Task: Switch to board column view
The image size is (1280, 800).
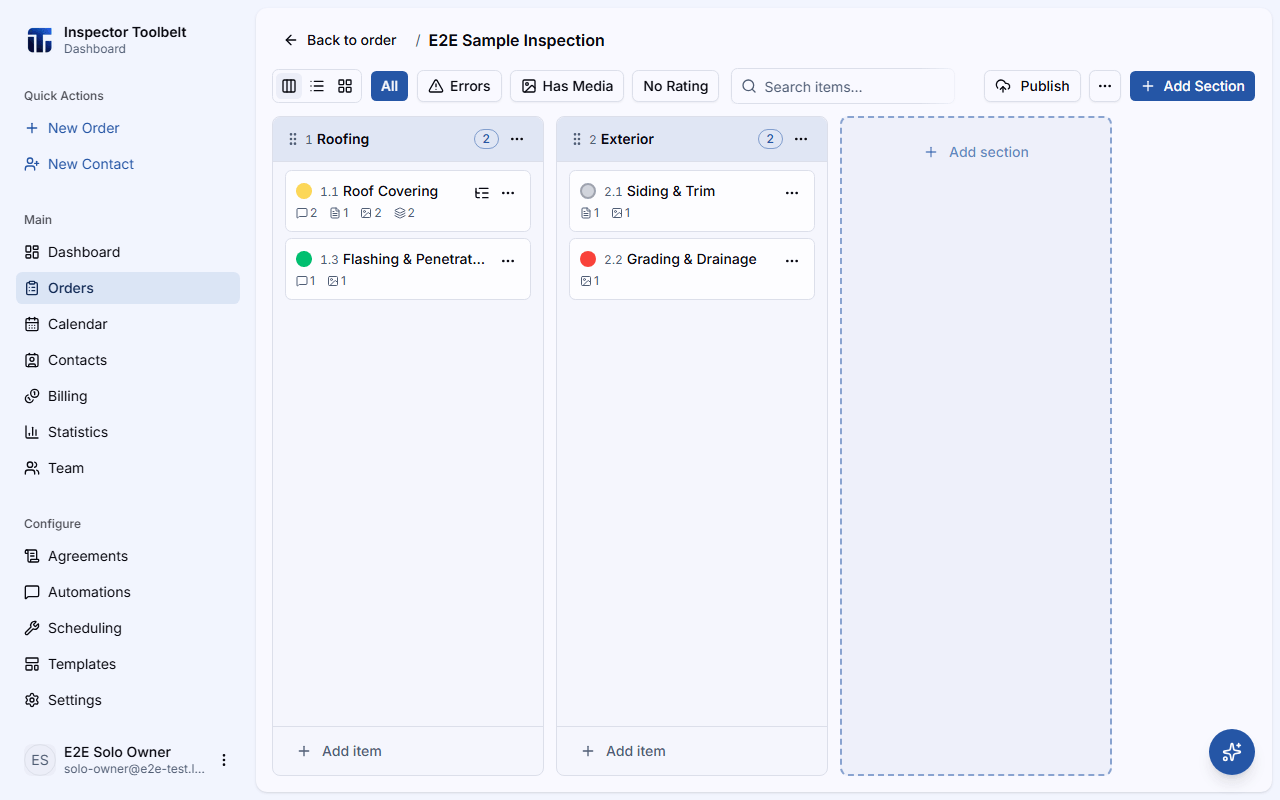Action: click(x=289, y=86)
